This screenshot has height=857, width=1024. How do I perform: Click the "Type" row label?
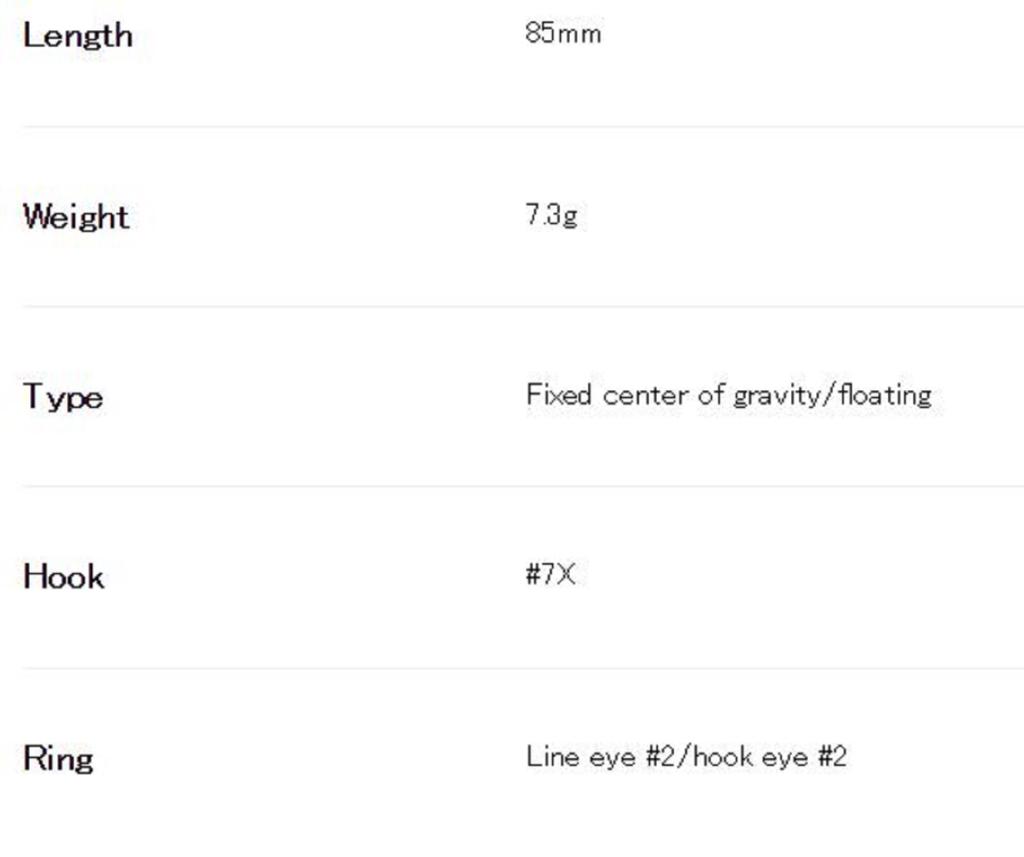[x=63, y=397]
